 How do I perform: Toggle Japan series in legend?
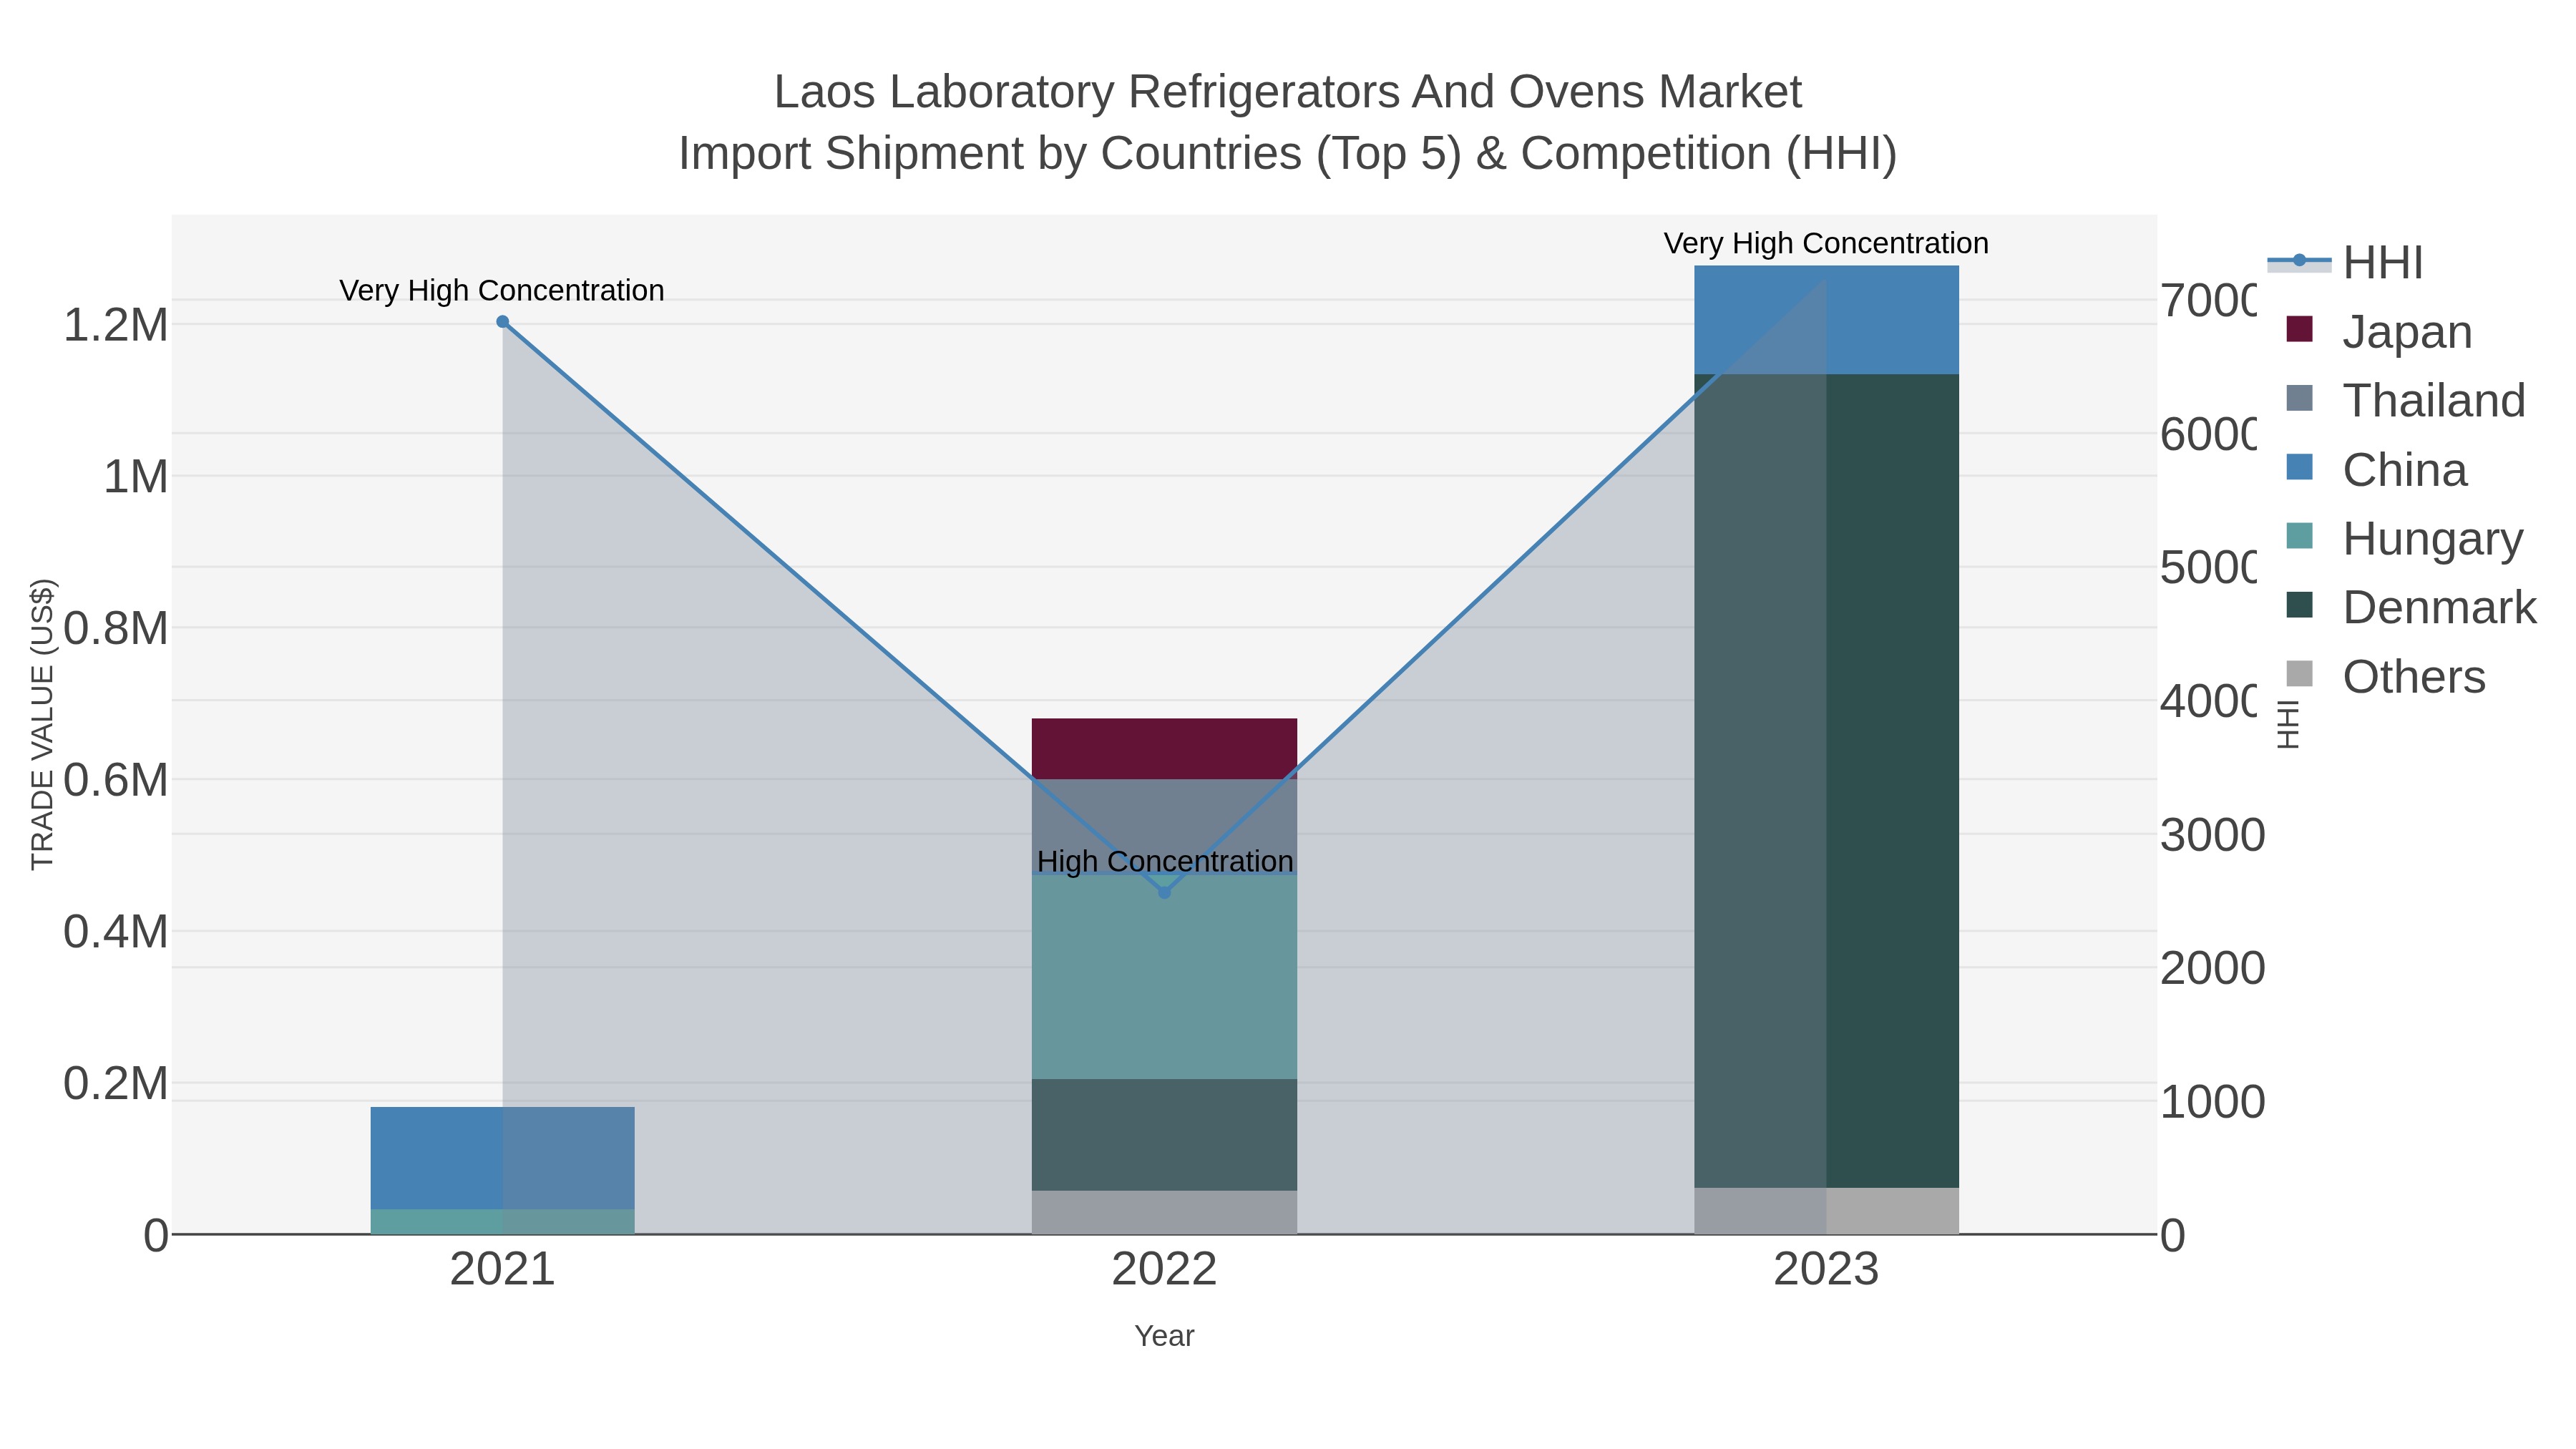tap(2379, 331)
